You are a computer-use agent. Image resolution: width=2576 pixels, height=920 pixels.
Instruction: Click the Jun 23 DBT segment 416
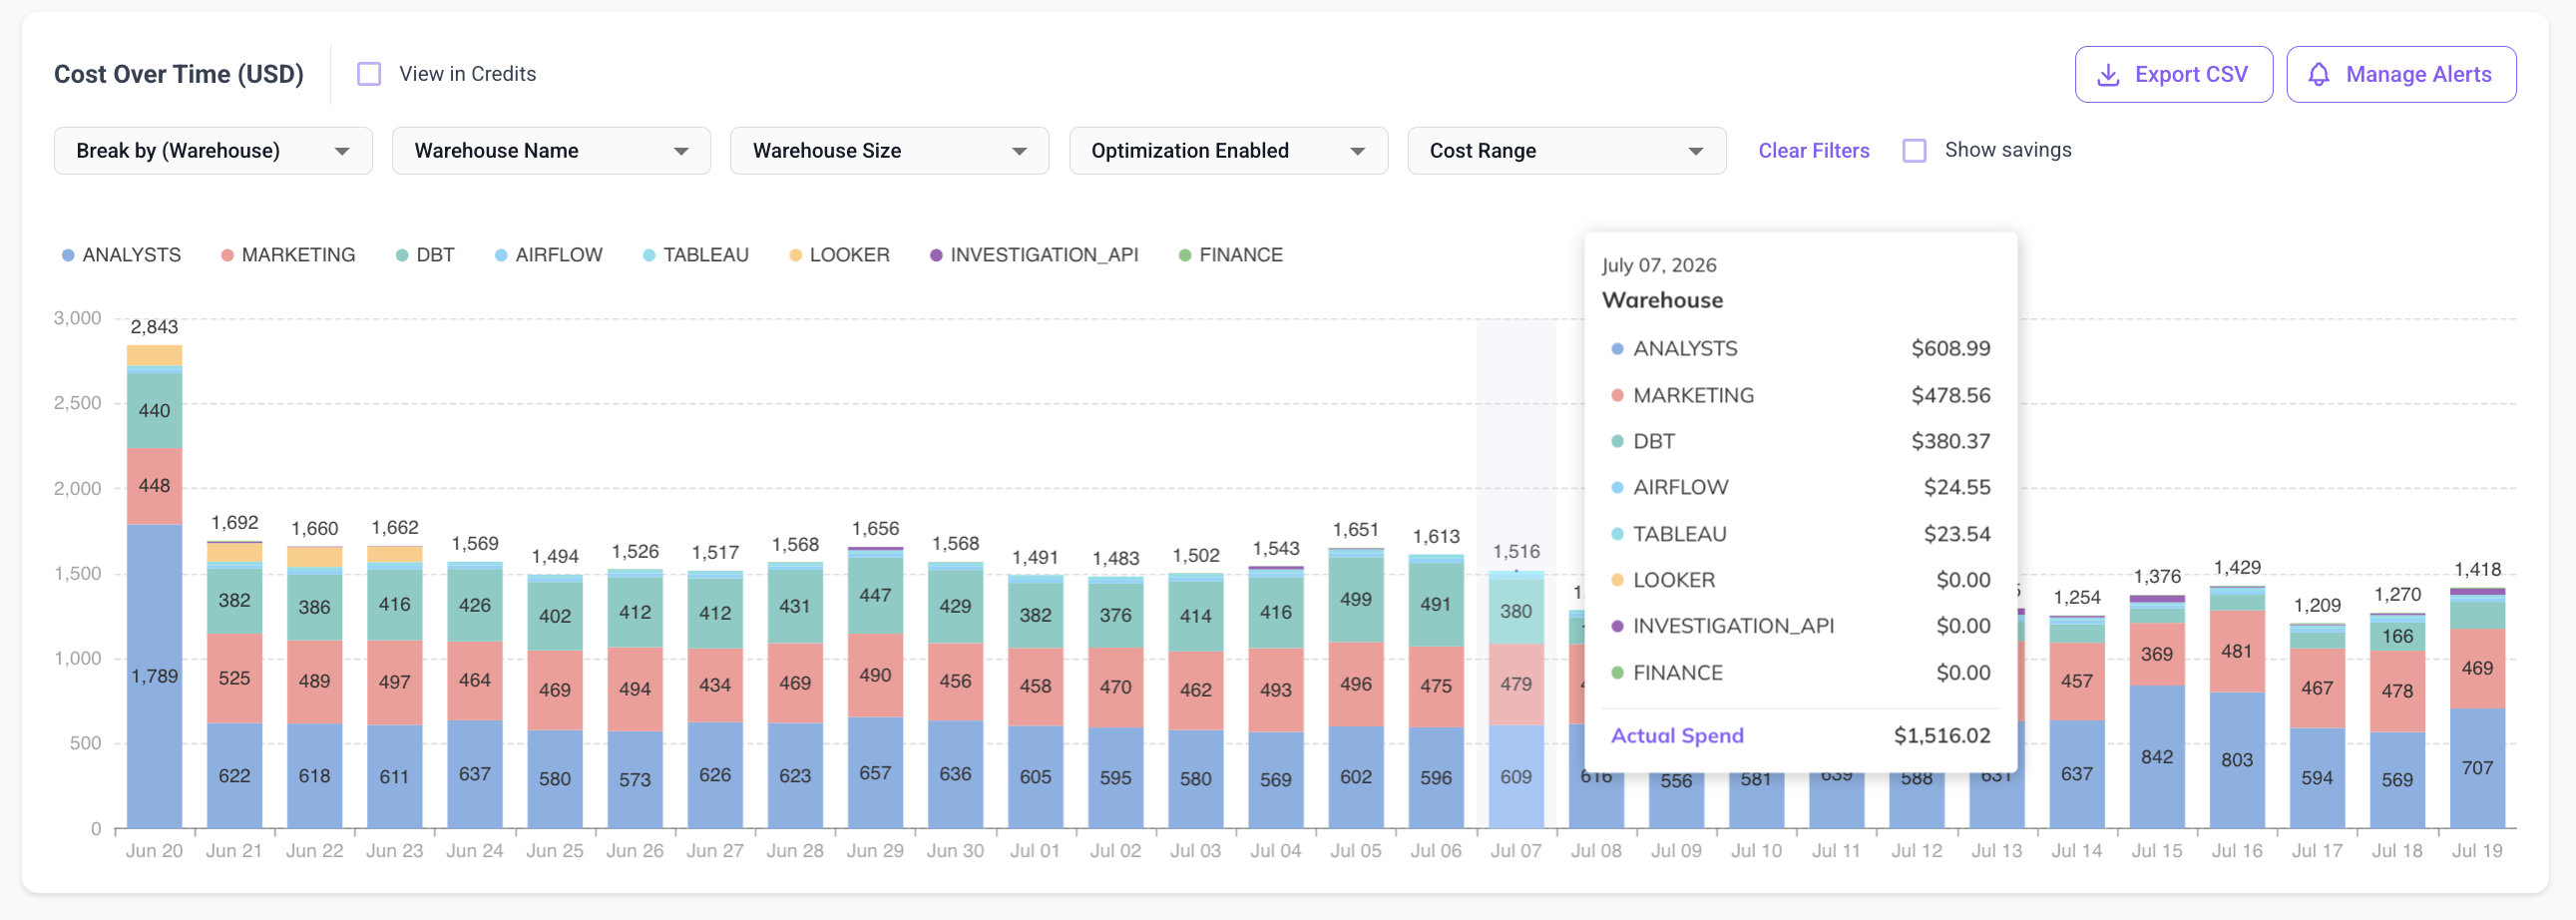[394, 605]
